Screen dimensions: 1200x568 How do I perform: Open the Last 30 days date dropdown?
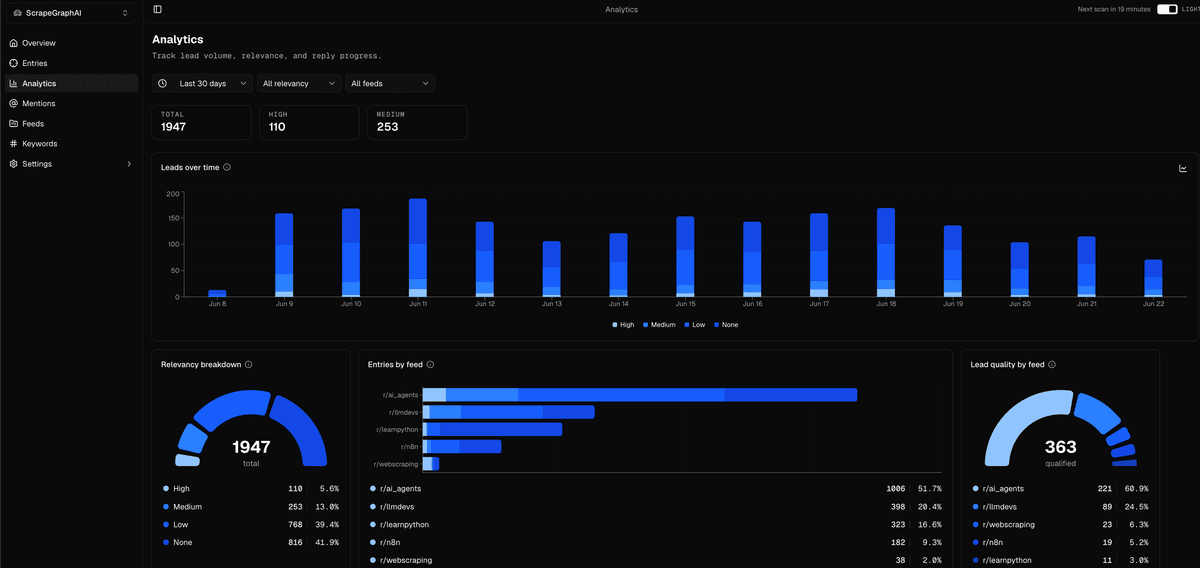click(x=203, y=84)
